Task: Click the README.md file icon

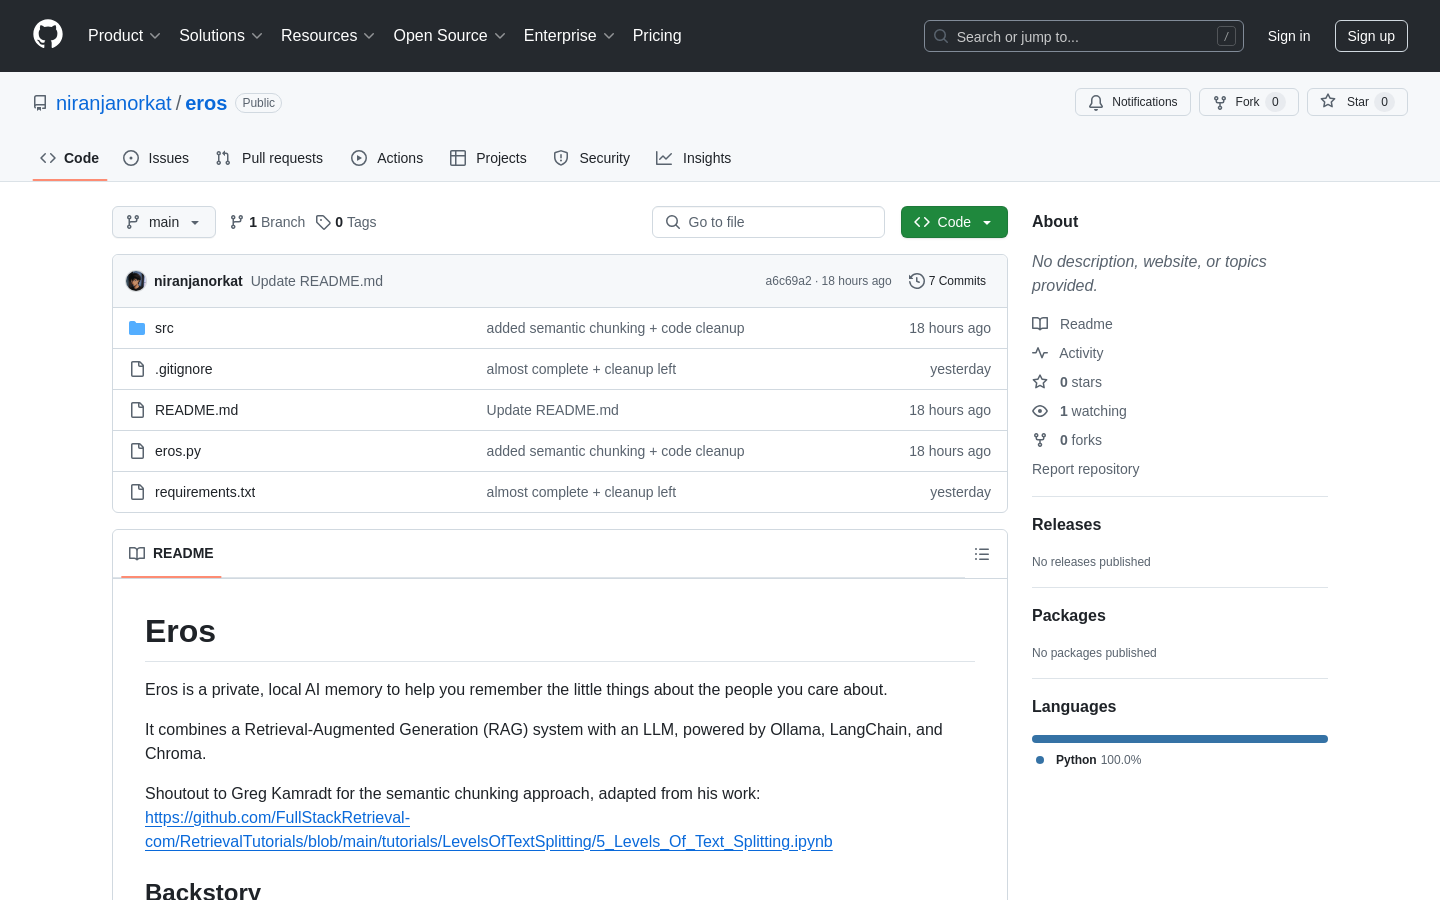Action: tap(137, 410)
